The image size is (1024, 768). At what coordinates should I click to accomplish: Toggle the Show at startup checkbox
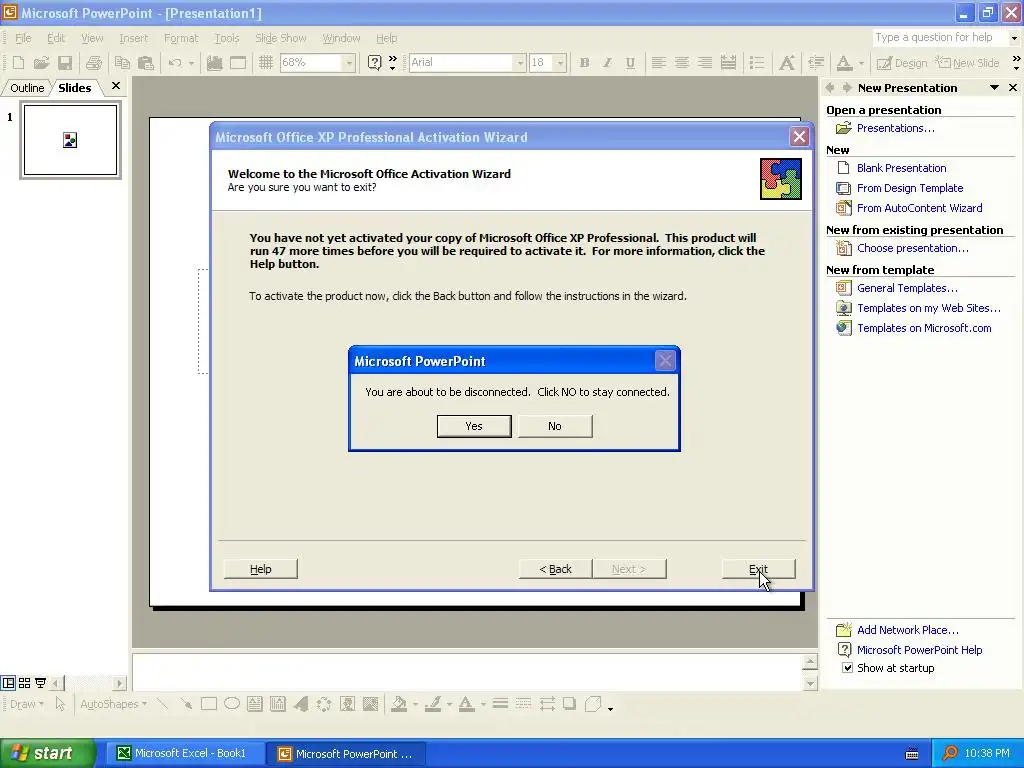point(847,667)
